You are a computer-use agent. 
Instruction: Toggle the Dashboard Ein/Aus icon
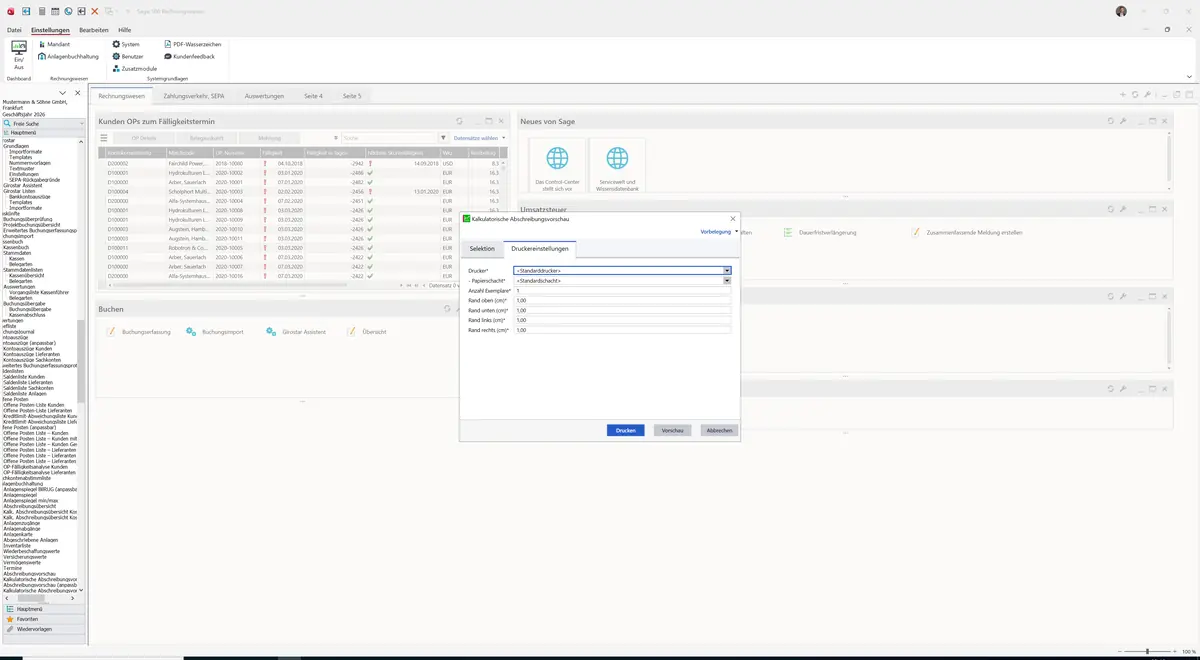pyautogui.click(x=18, y=54)
